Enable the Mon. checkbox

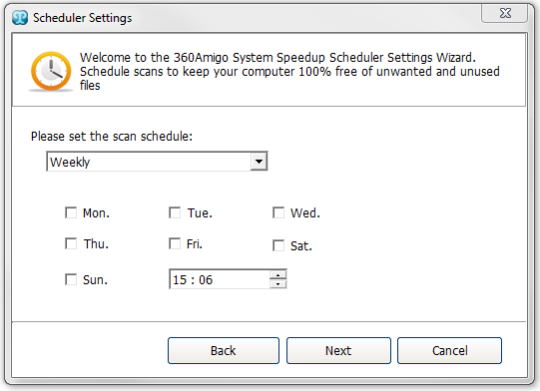(x=71, y=213)
